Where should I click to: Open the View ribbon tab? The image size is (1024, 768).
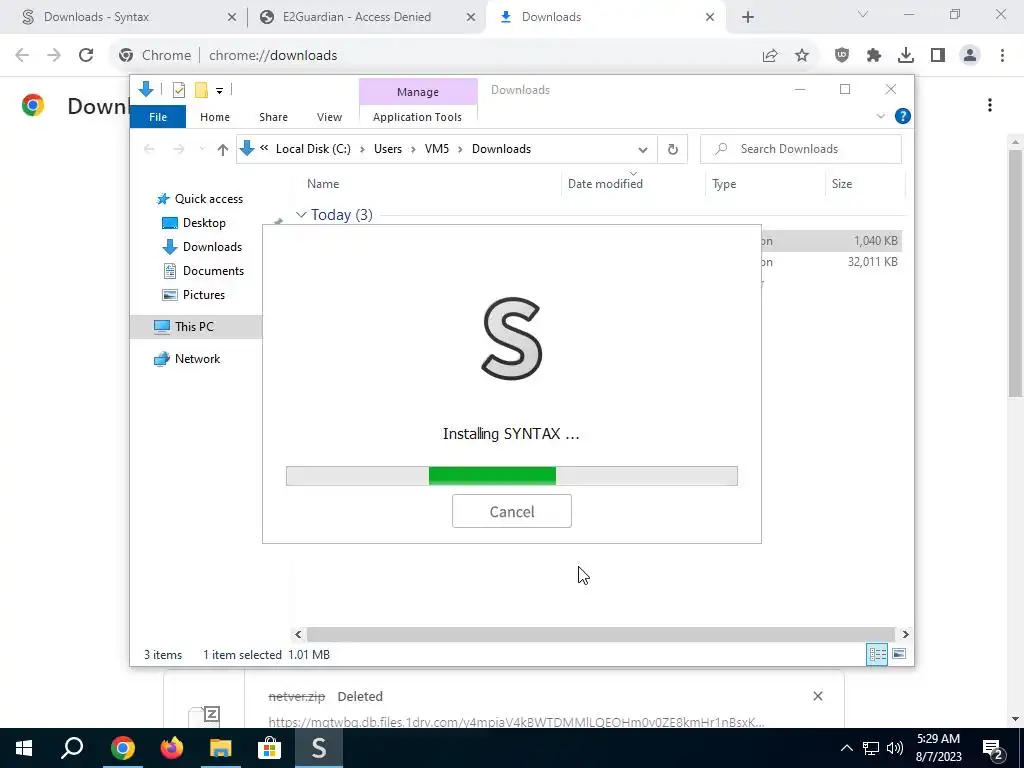click(329, 117)
